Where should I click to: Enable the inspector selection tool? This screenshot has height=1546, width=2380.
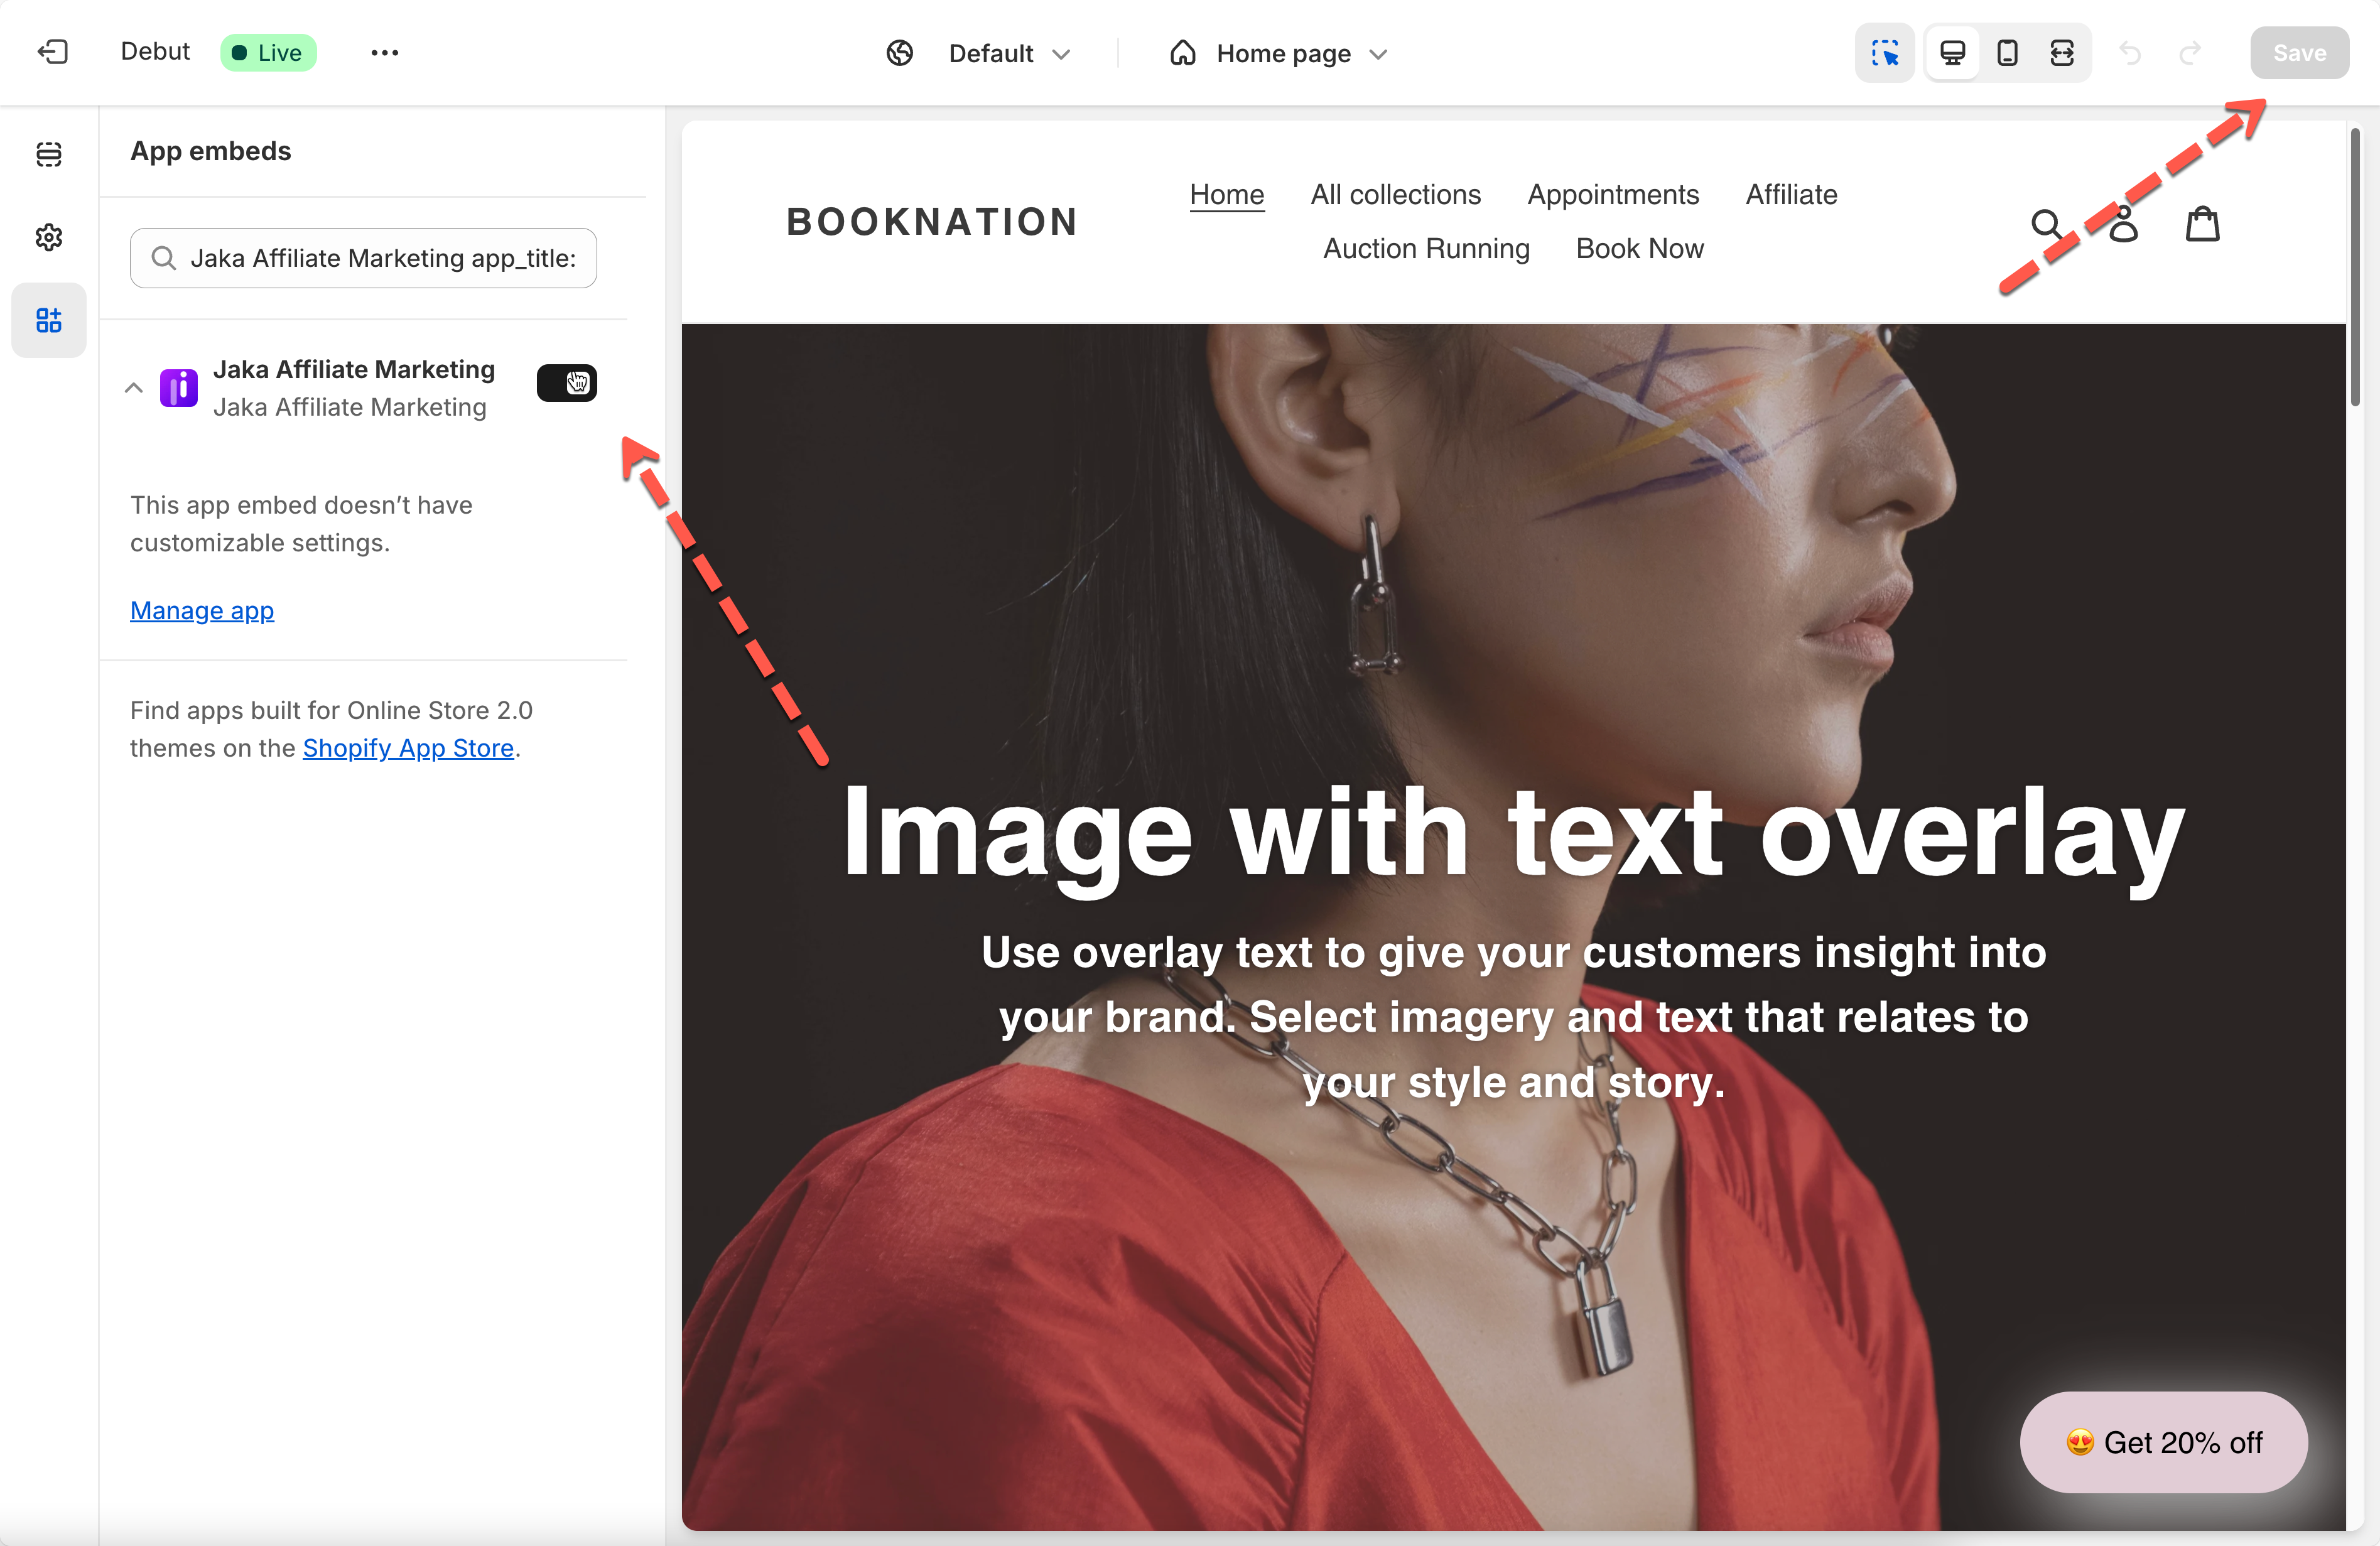pos(1884,53)
